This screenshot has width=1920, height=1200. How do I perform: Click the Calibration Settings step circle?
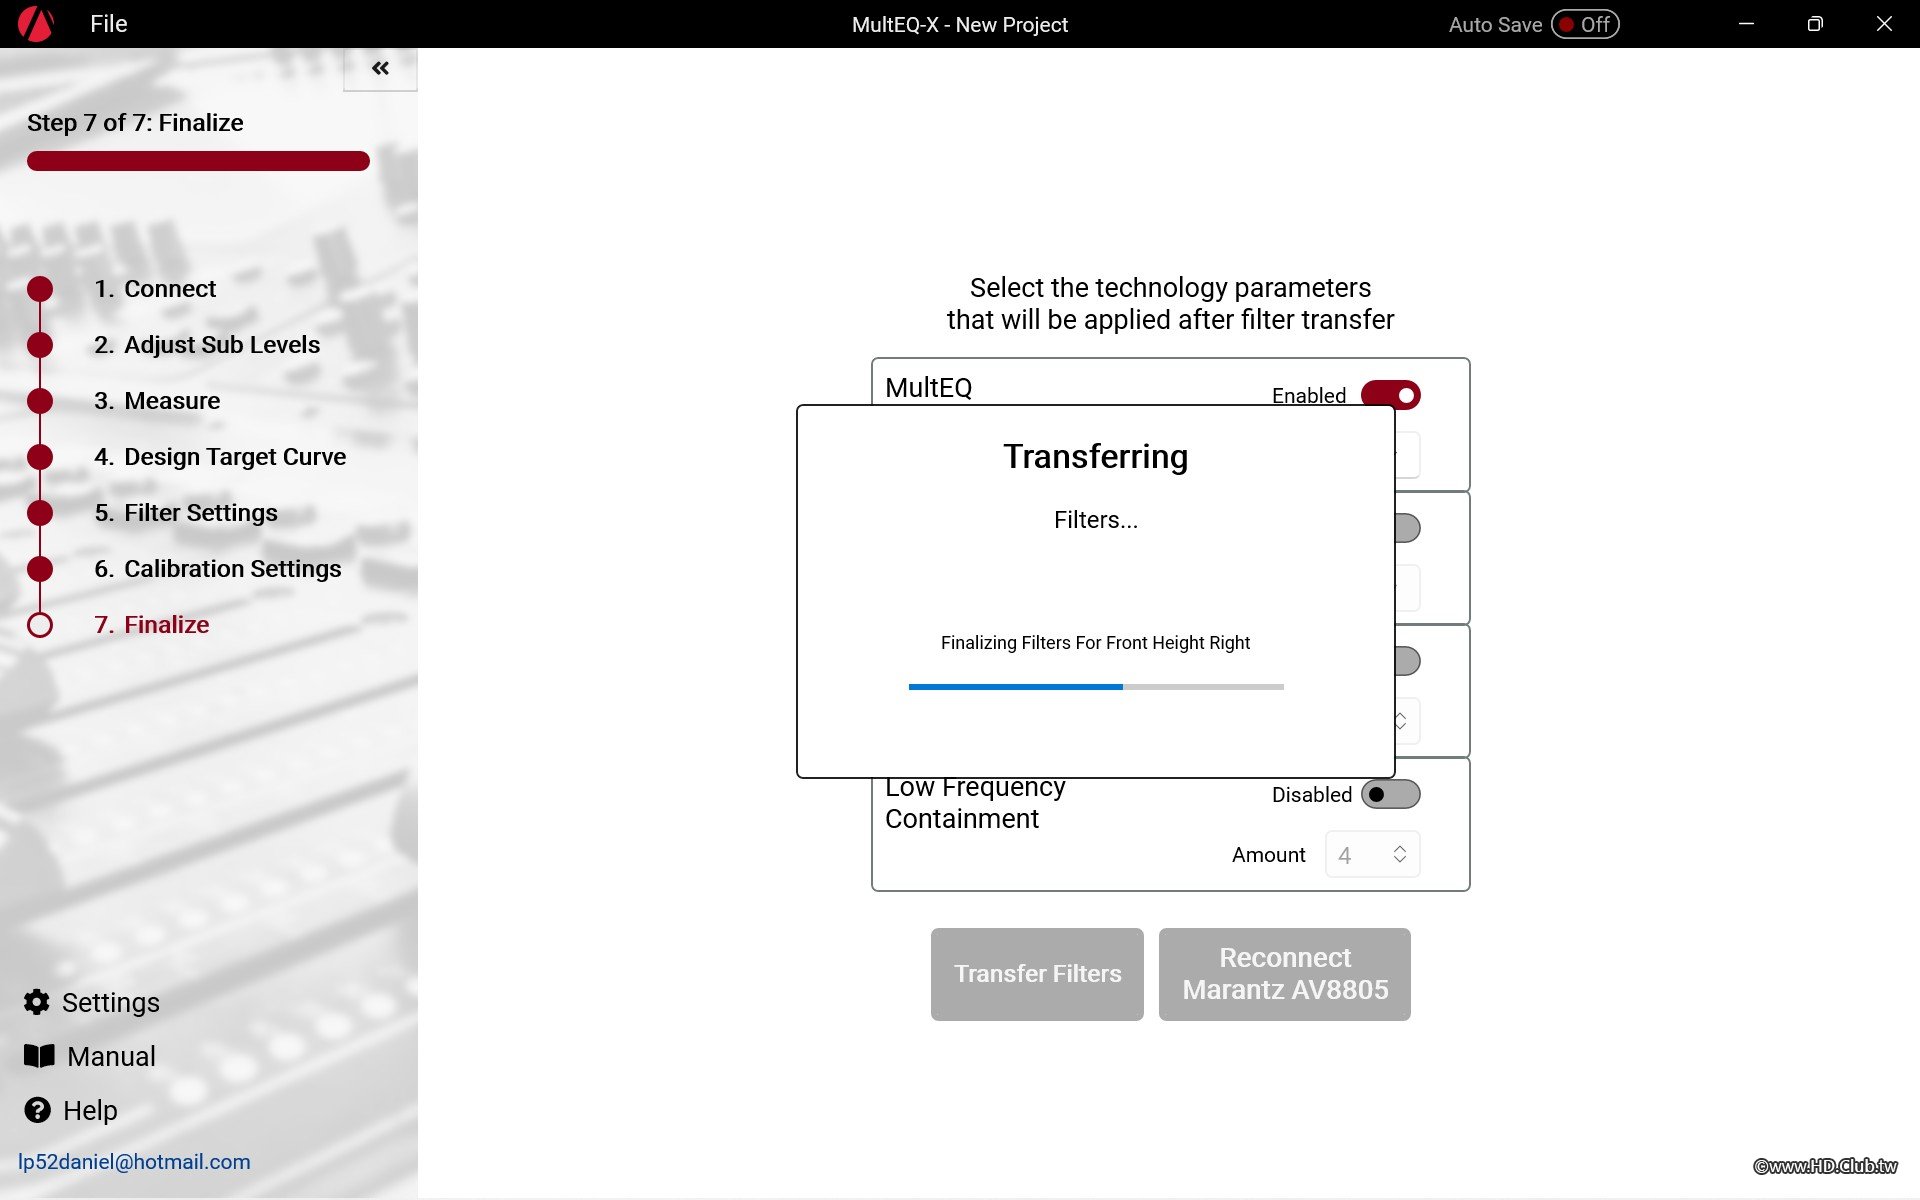40,569
